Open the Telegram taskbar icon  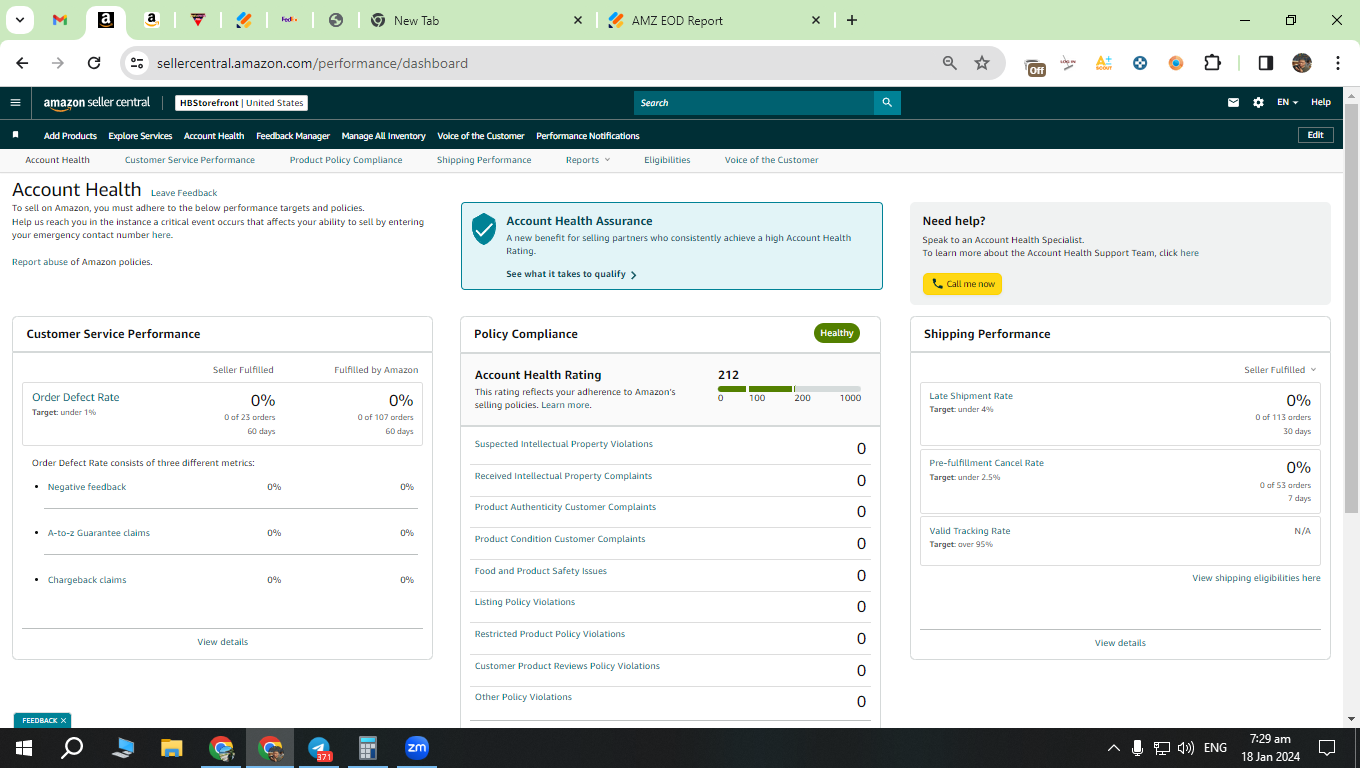tap(319, 748)
